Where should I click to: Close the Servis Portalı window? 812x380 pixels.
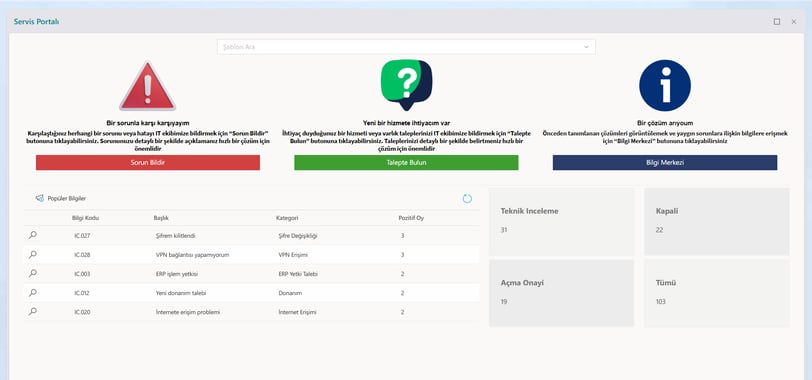(x=794, y=22)
